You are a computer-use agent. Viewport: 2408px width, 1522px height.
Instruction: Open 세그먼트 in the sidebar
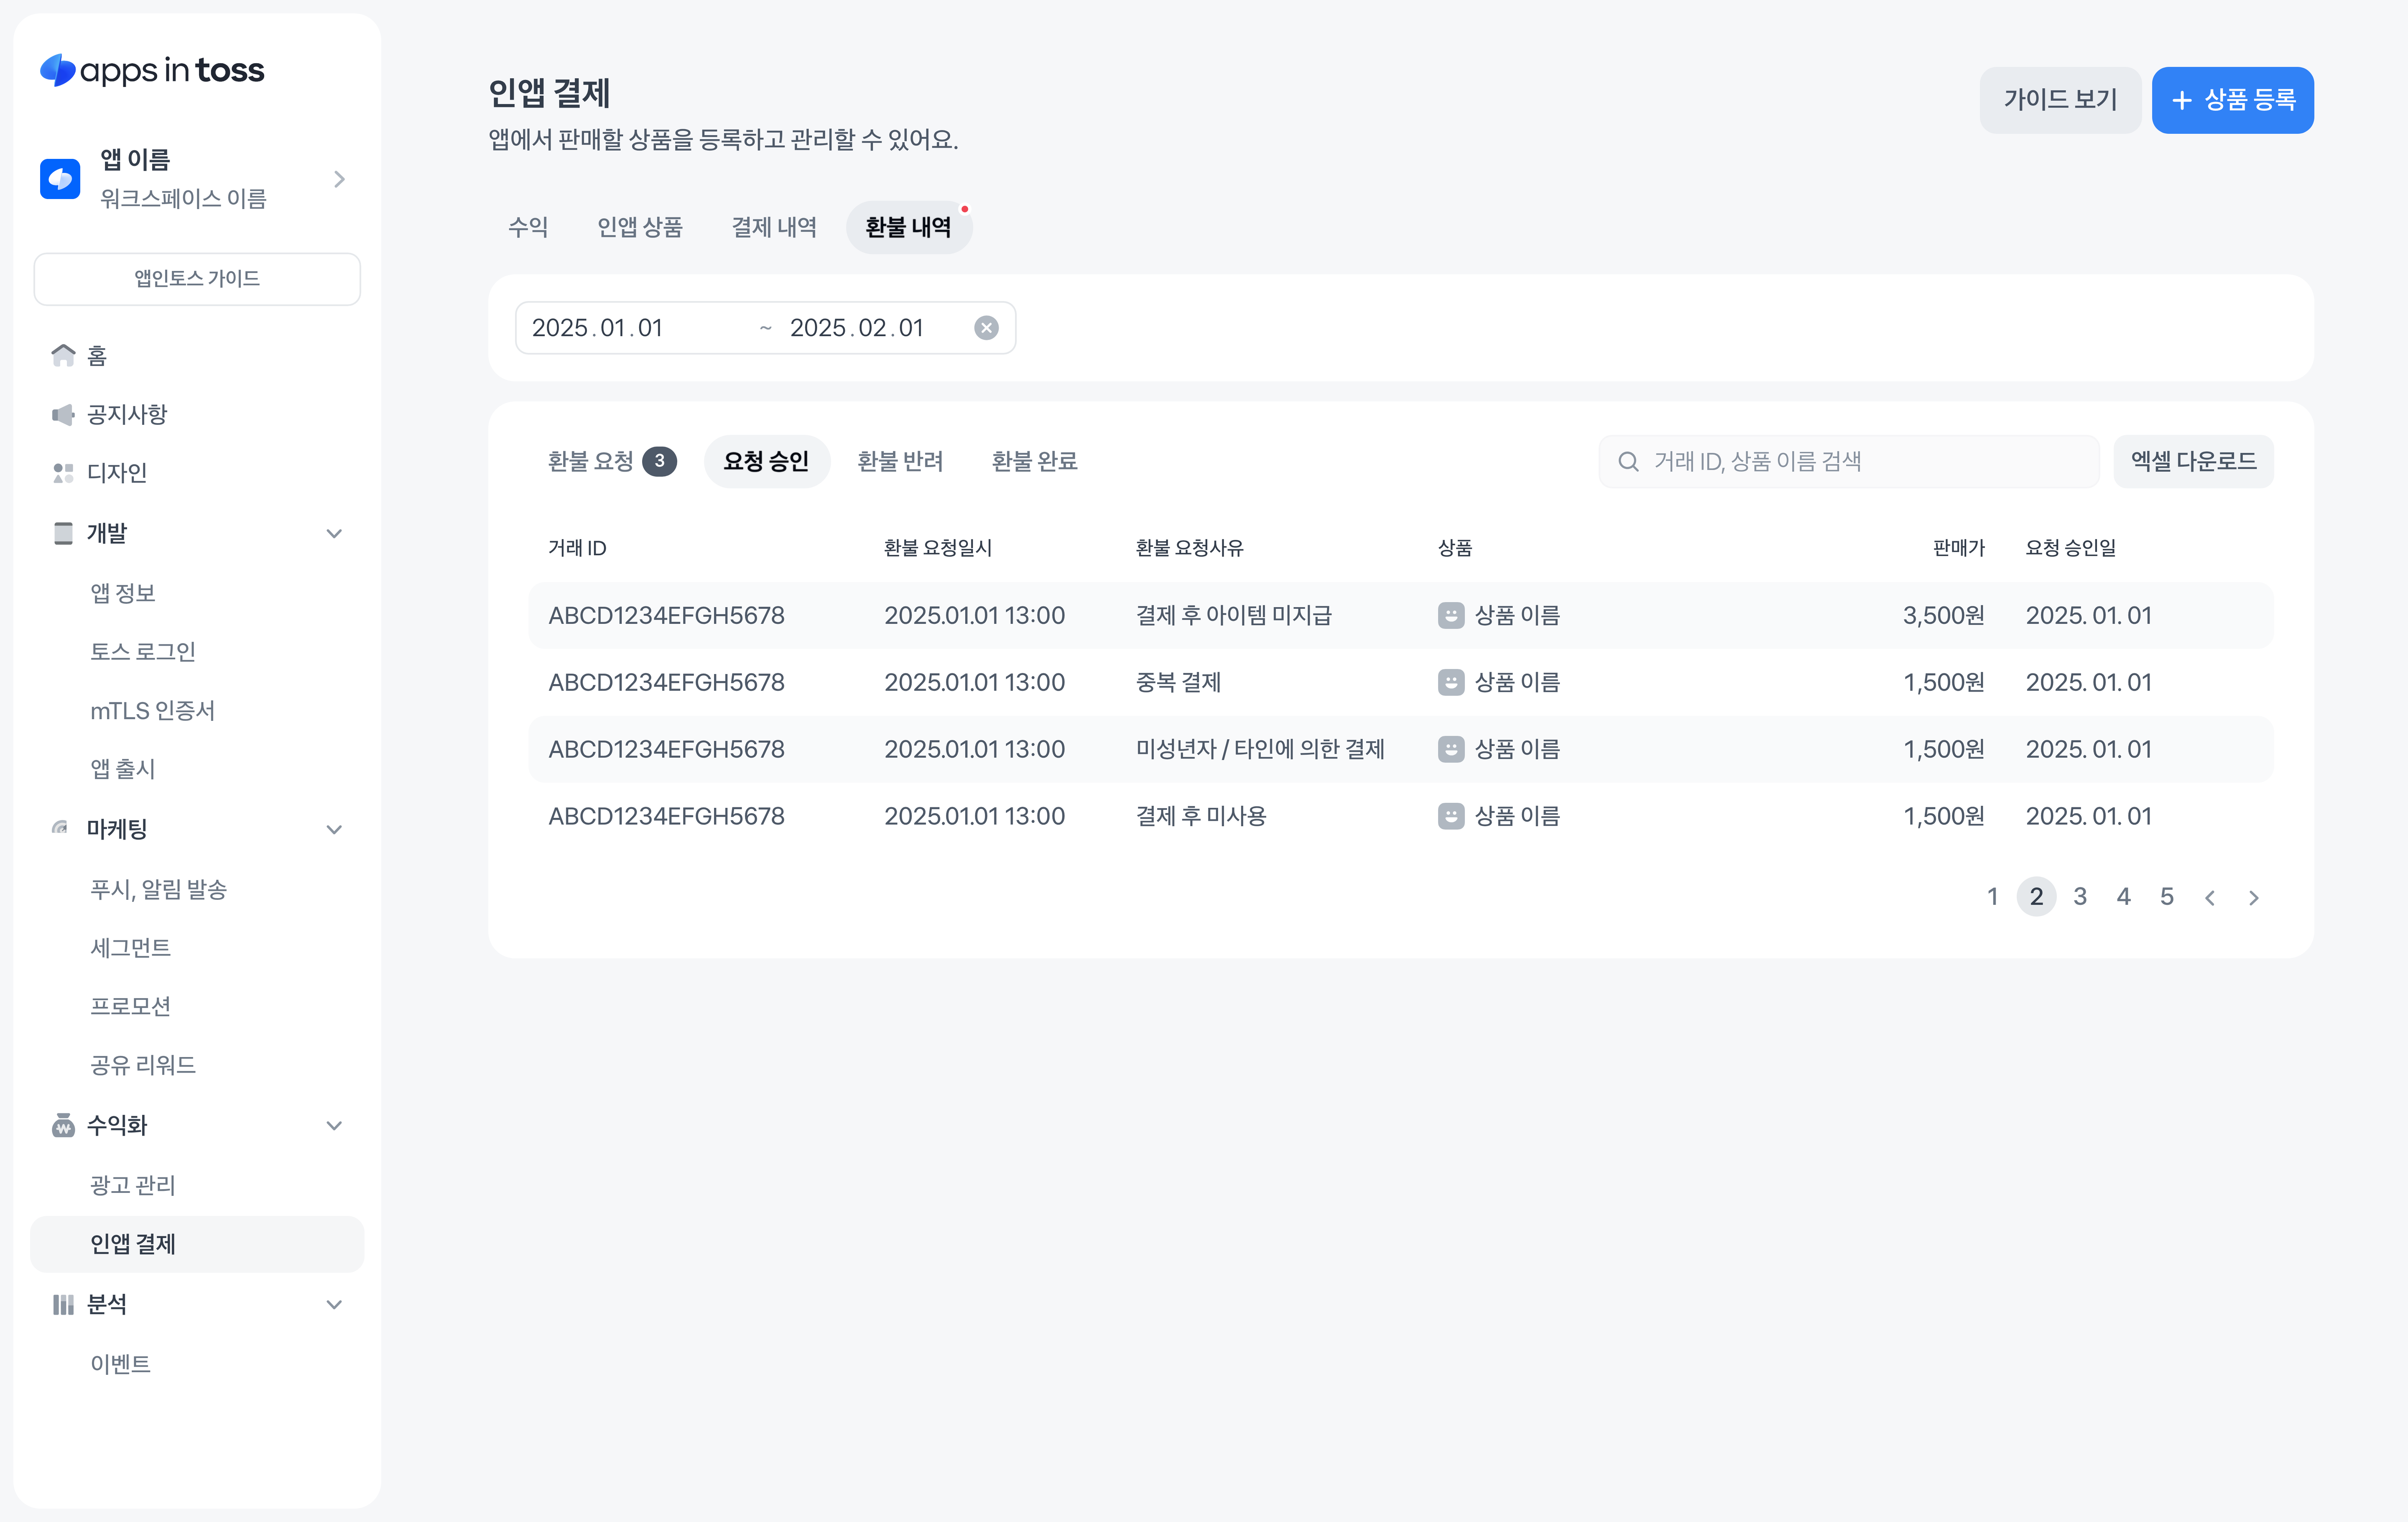(x=131, y=947)
